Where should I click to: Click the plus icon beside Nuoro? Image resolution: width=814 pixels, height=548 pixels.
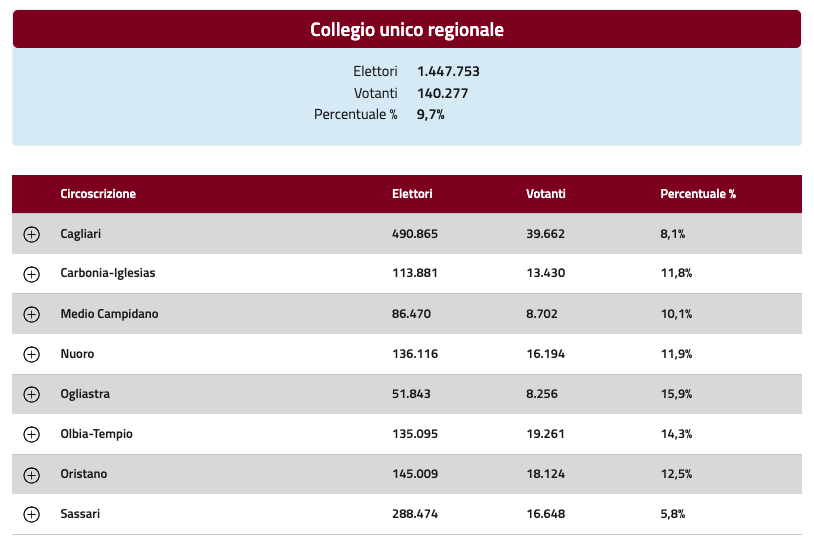point(32,354)
